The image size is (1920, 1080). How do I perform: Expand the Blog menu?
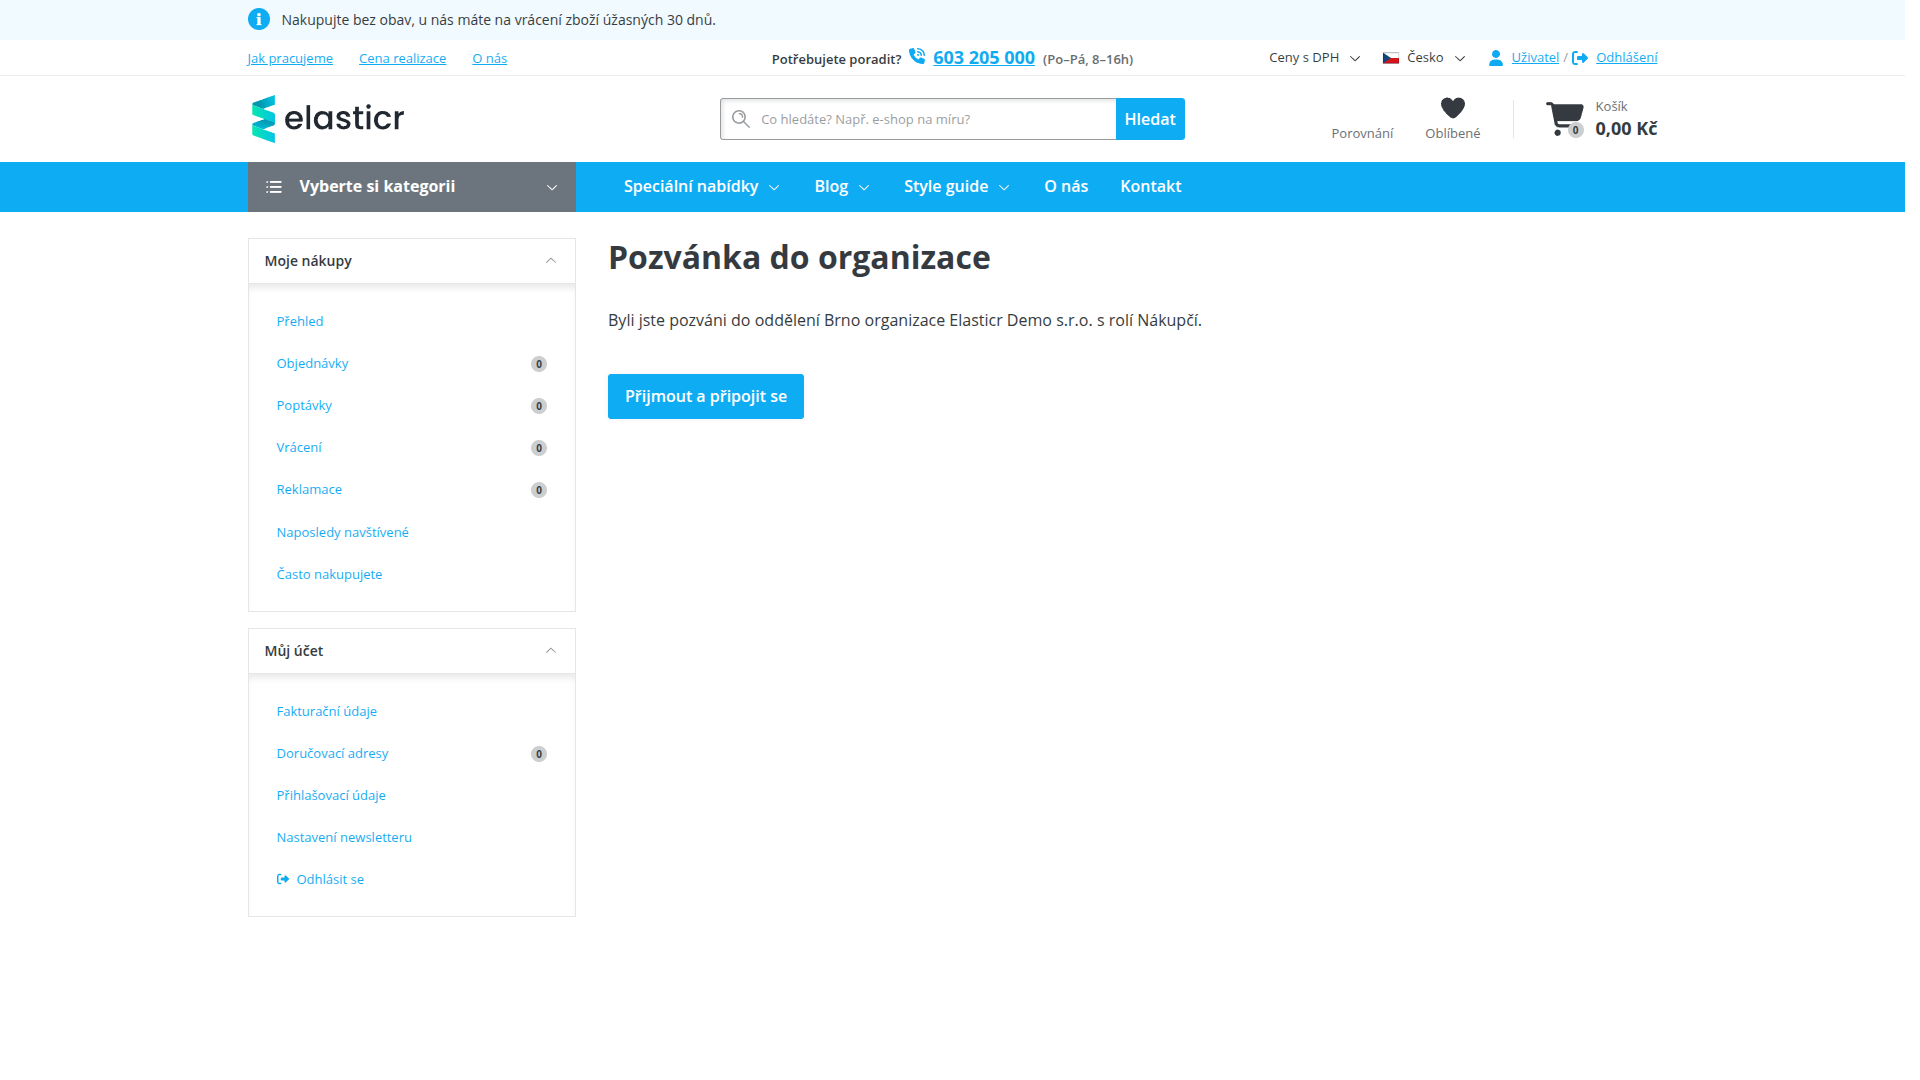(x=842, y=187)
